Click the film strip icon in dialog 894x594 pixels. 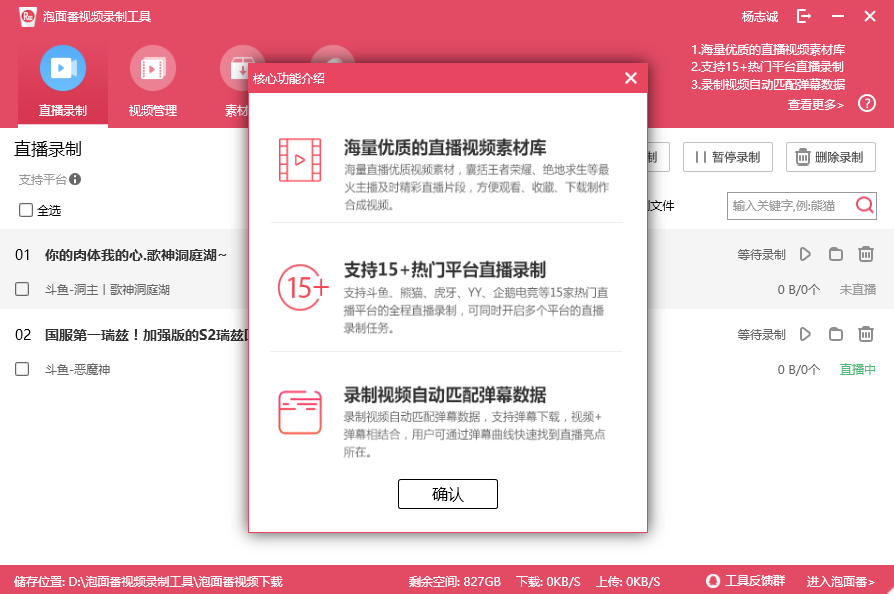(300, 160)
